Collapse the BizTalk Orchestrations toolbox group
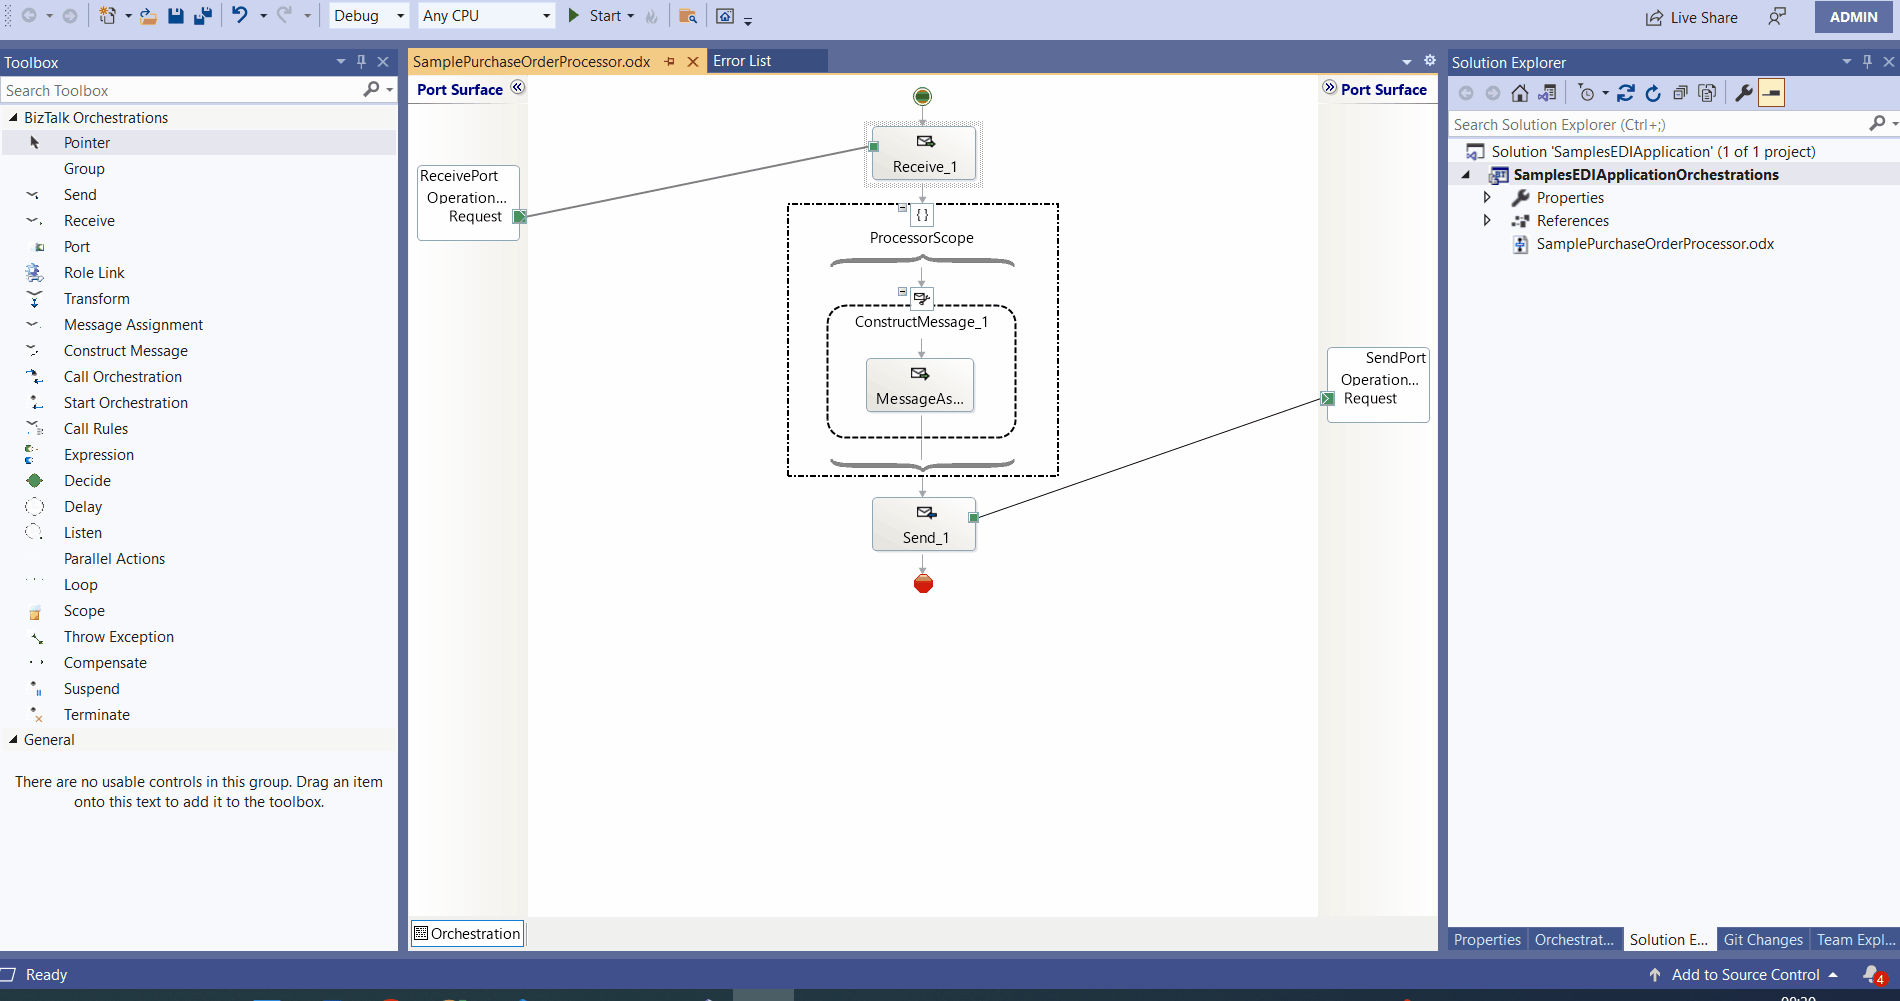Screen dimensions: 1900x1001 [x=13, y=117]
